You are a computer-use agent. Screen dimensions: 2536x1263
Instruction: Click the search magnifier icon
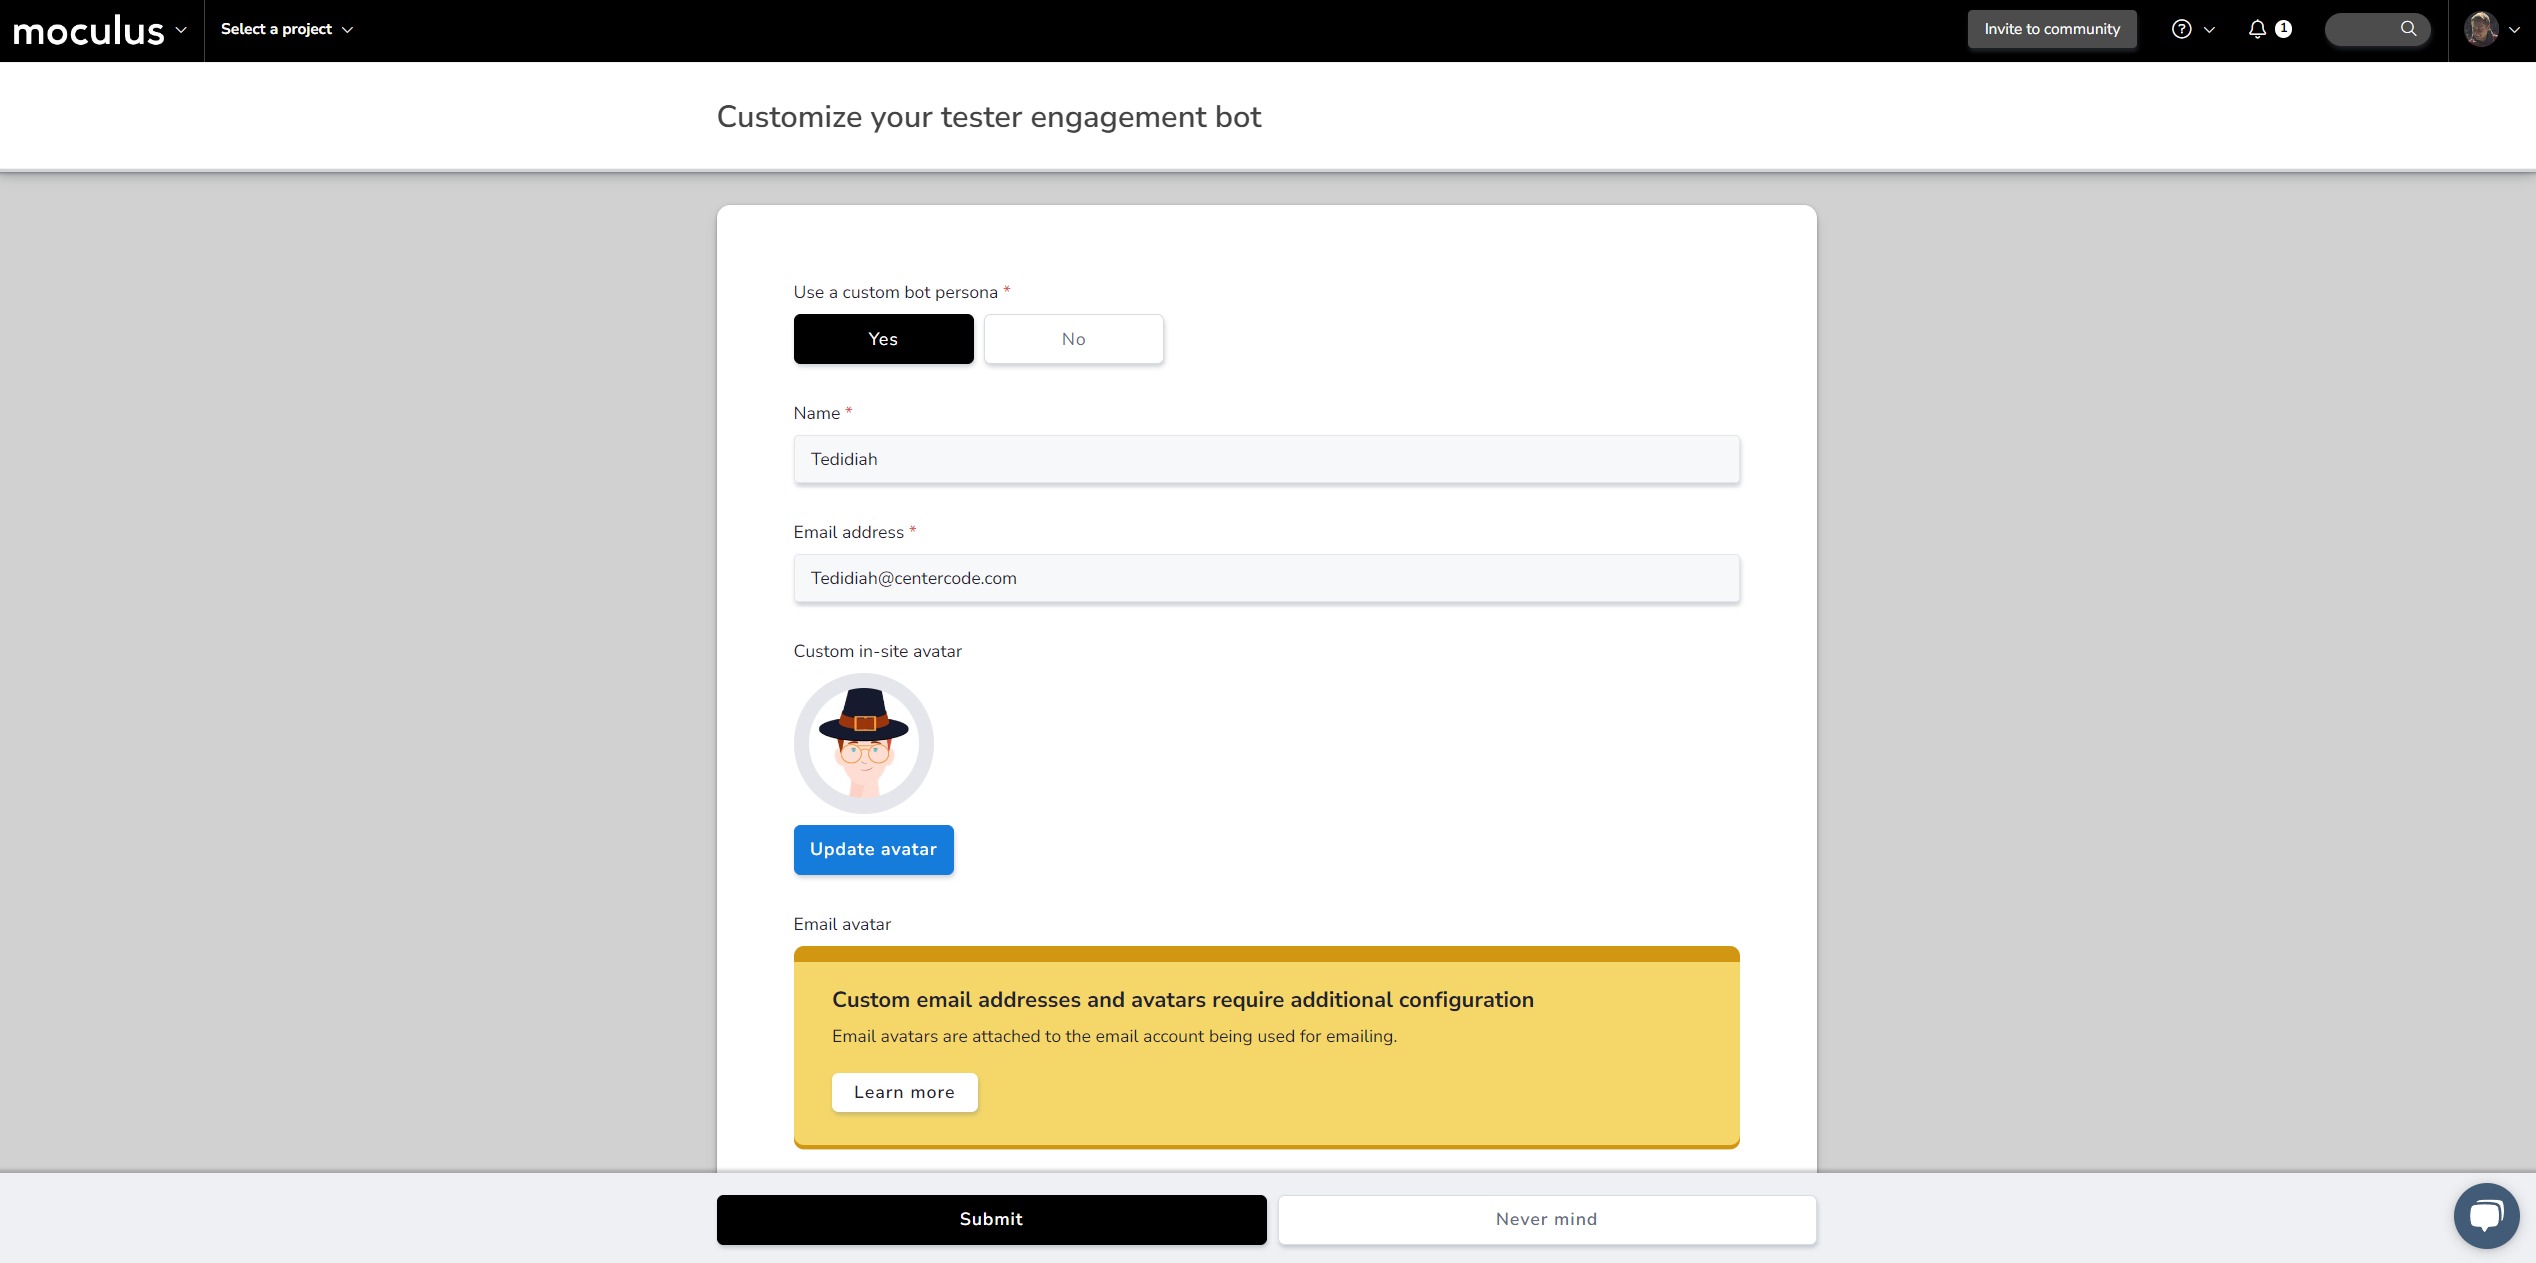point(2408,29)
